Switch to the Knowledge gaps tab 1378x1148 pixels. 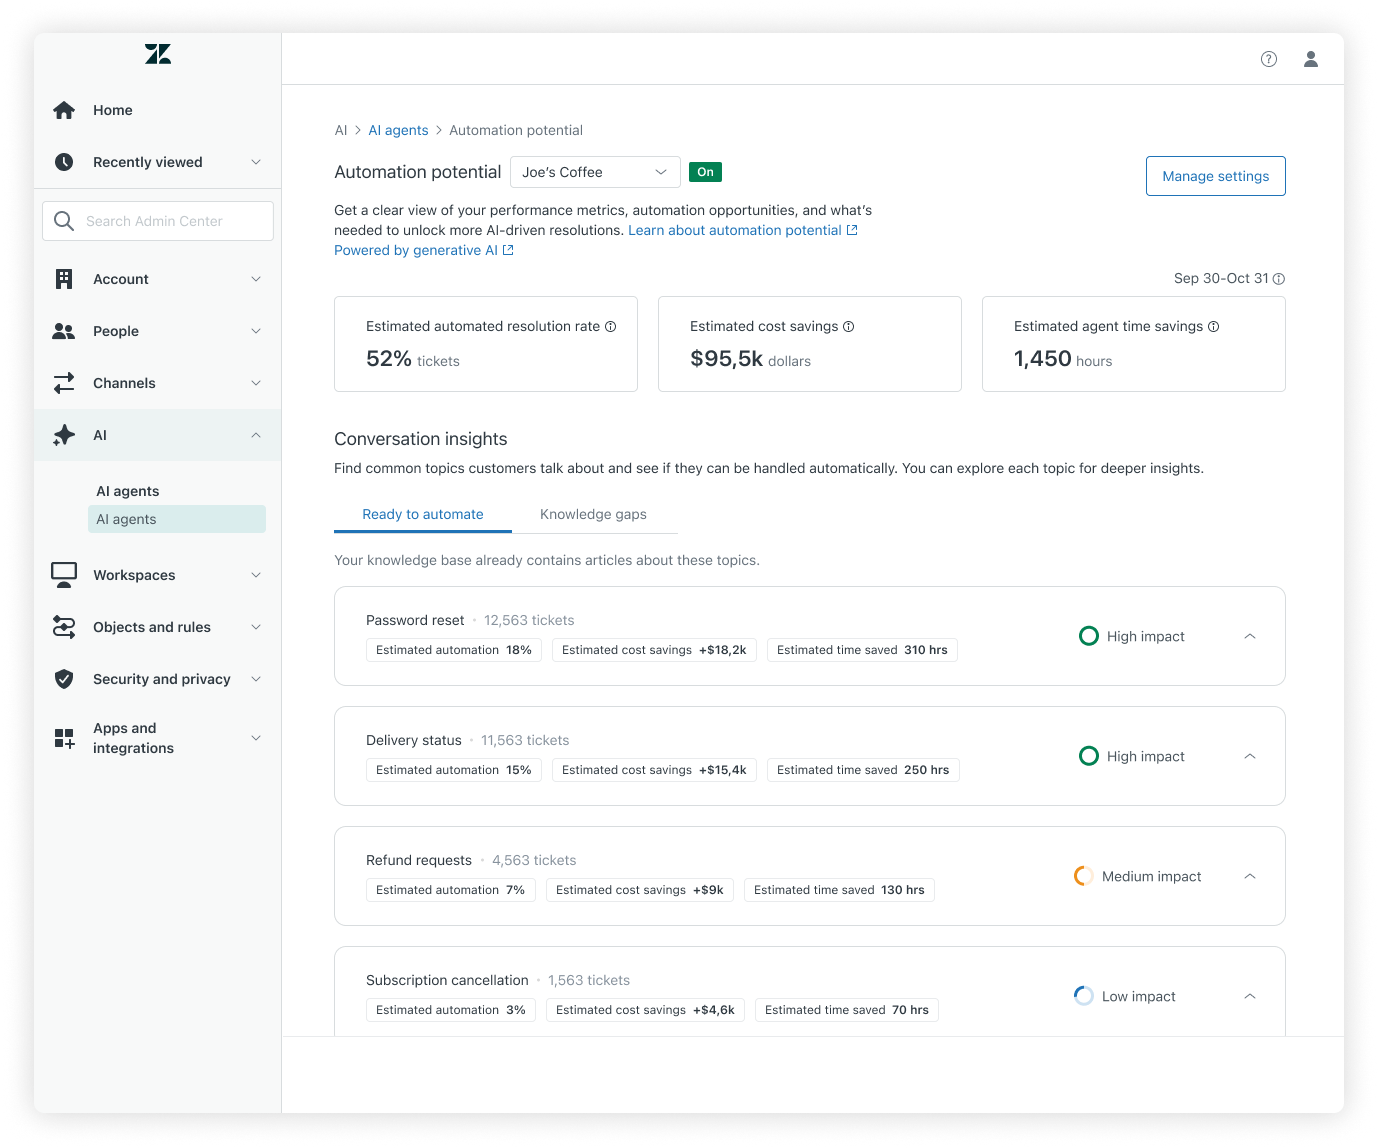coord(593,514)
